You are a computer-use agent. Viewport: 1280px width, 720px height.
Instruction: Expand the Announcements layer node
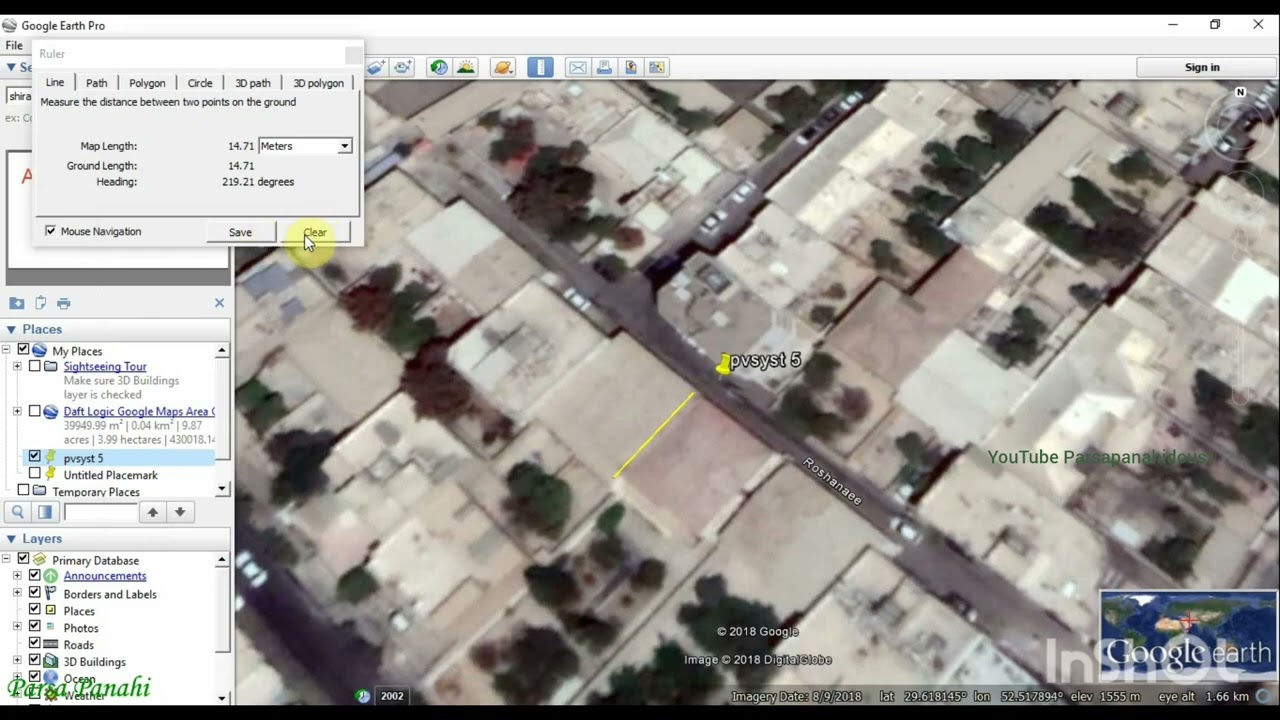[17, 576]
